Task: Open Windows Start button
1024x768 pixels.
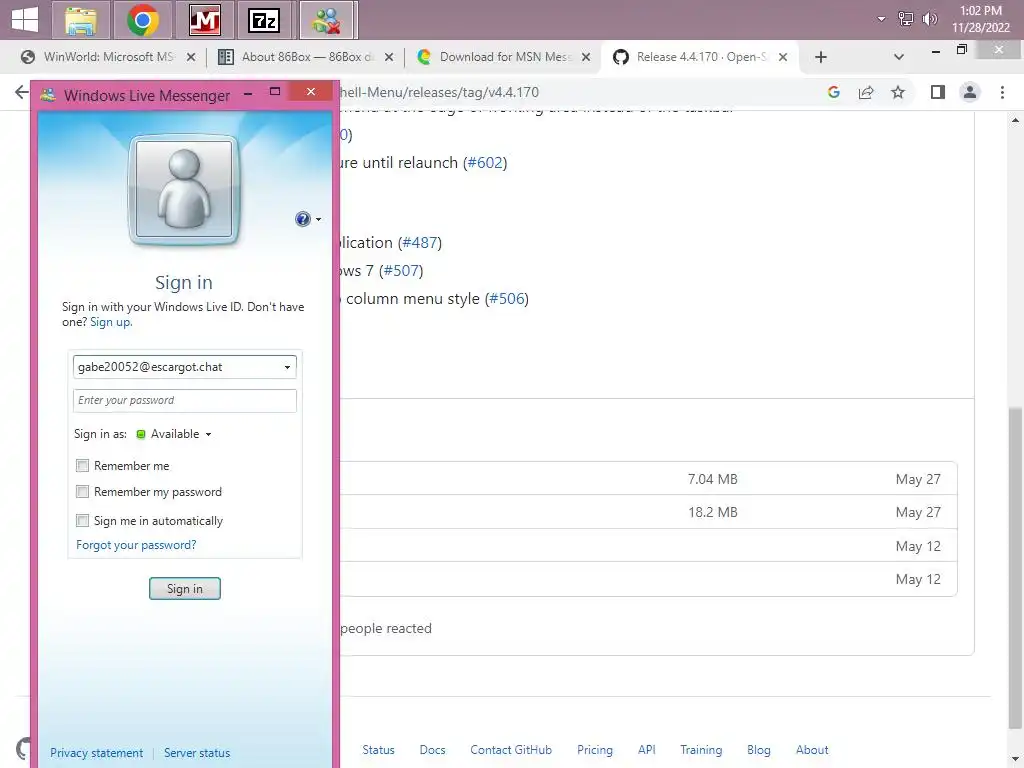Action: pos(24,20)
